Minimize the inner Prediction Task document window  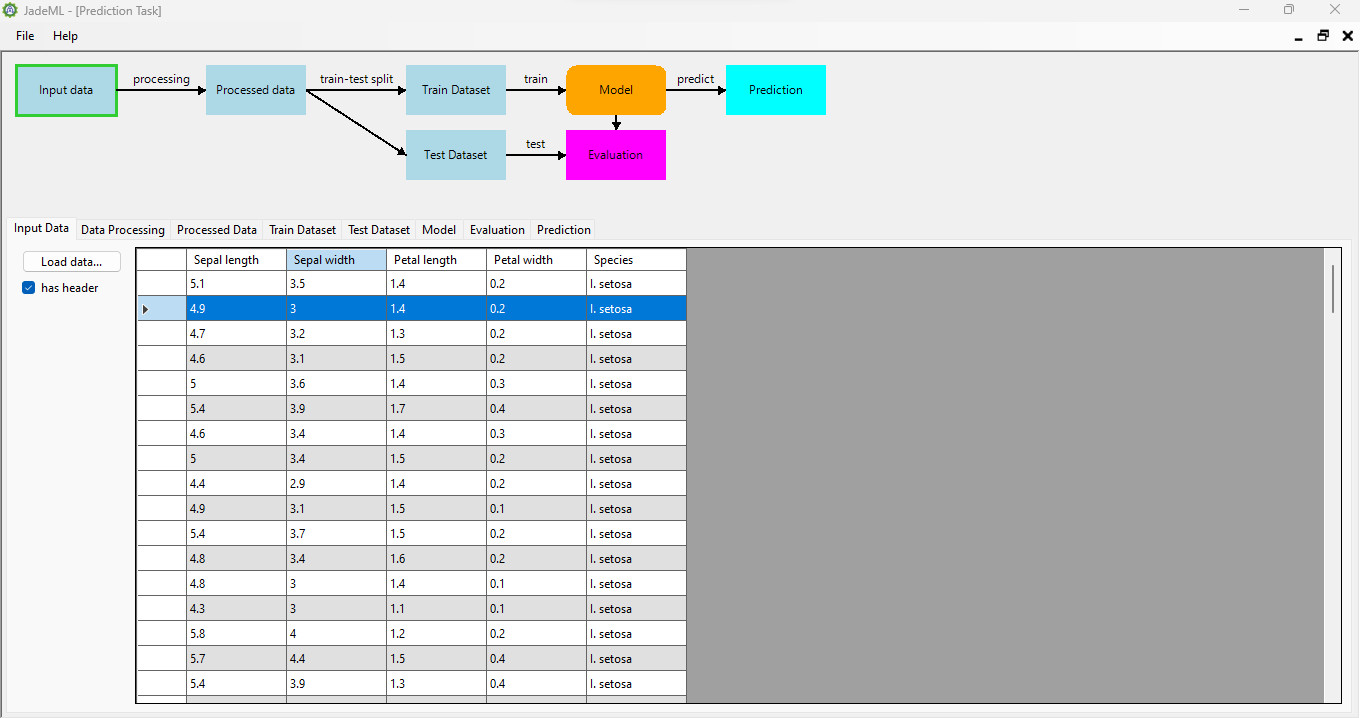pos(1298,36)
